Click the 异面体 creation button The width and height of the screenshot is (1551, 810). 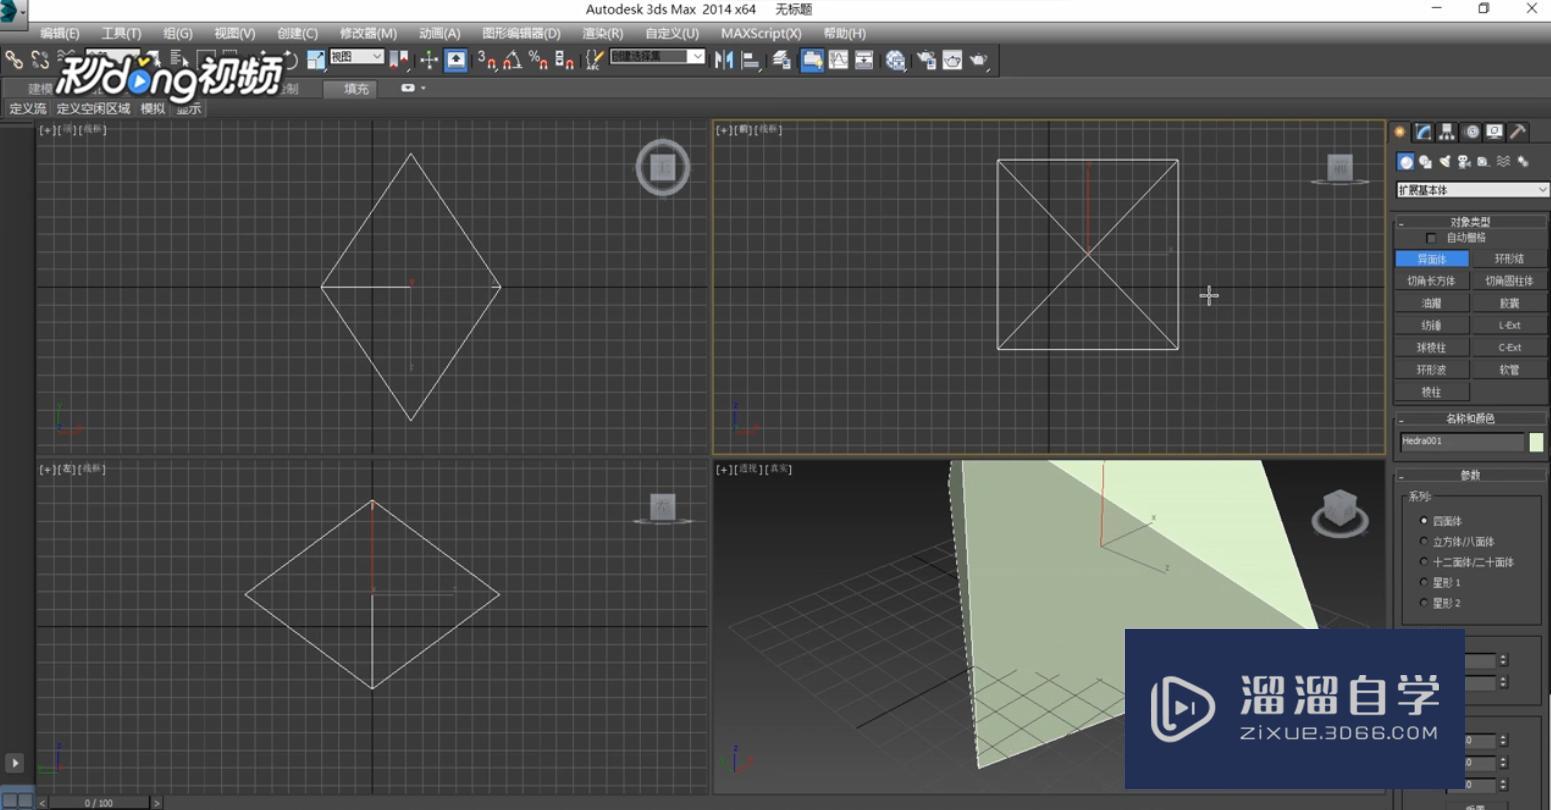coord(1433,258)
